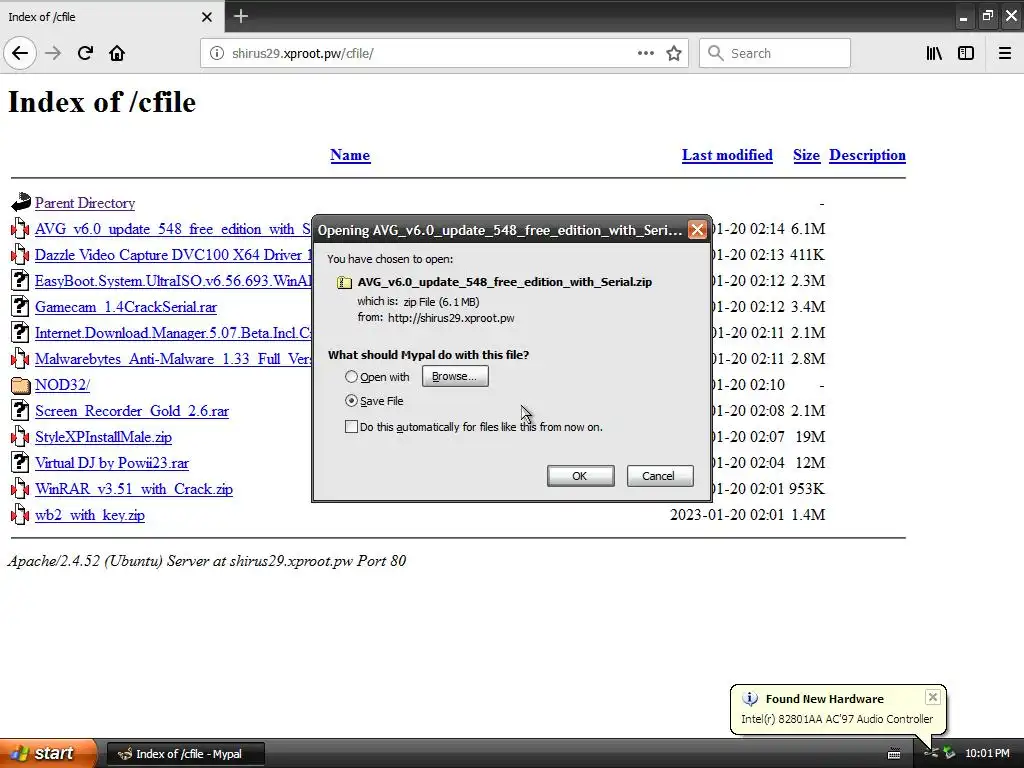Download wb2_with_key.zip link
Image resolution: width=1024 pixels, height=768 pixels.
point(90,515)
